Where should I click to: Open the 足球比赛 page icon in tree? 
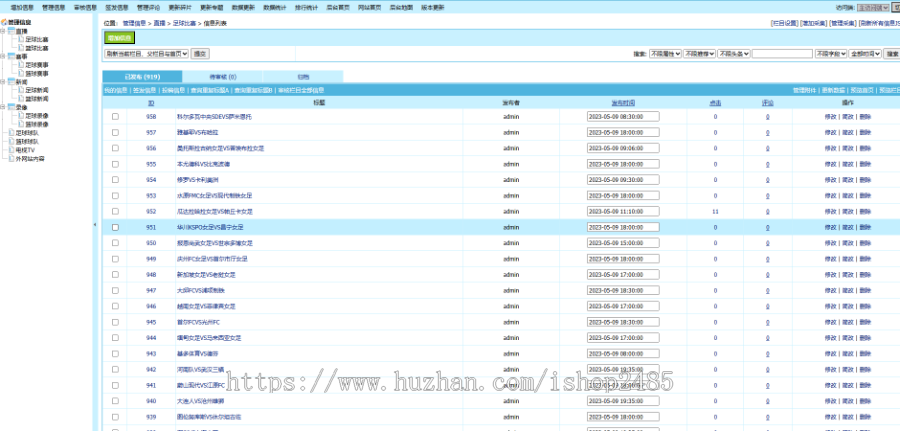(x=21, y=40)
